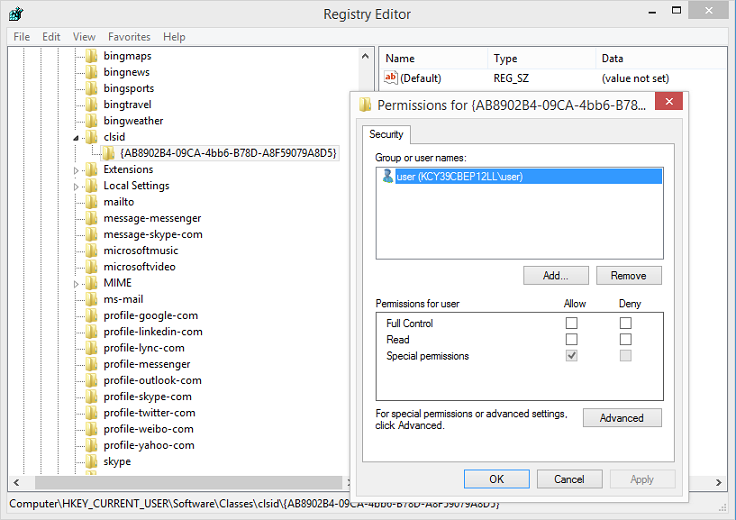Select the Security tab
The width and height of the screenshot is (736, 520).
coord(386,134)
